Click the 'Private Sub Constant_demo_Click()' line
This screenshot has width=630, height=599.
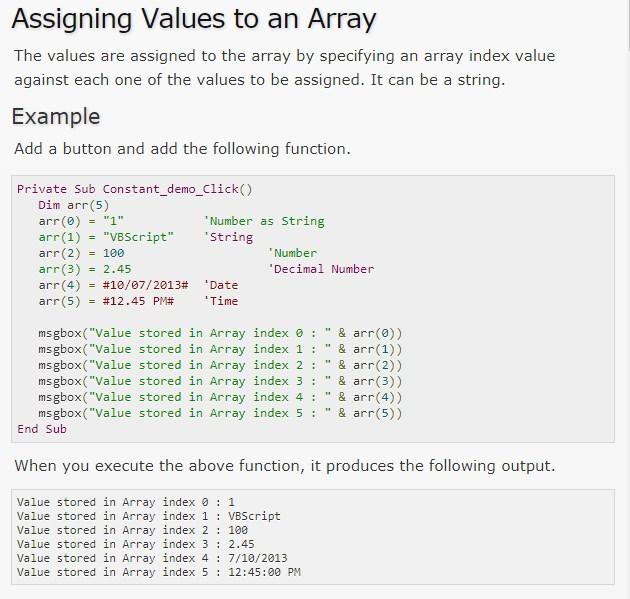[135, 188]
